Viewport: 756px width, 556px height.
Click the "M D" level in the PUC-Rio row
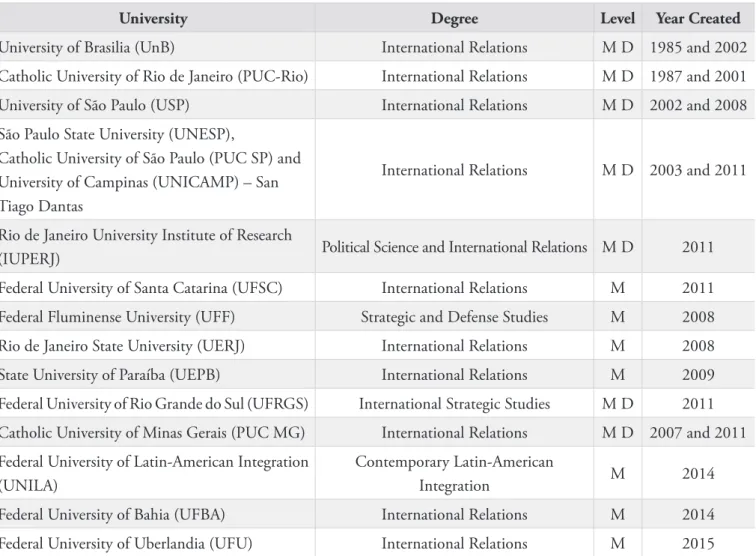pos(618,76)
